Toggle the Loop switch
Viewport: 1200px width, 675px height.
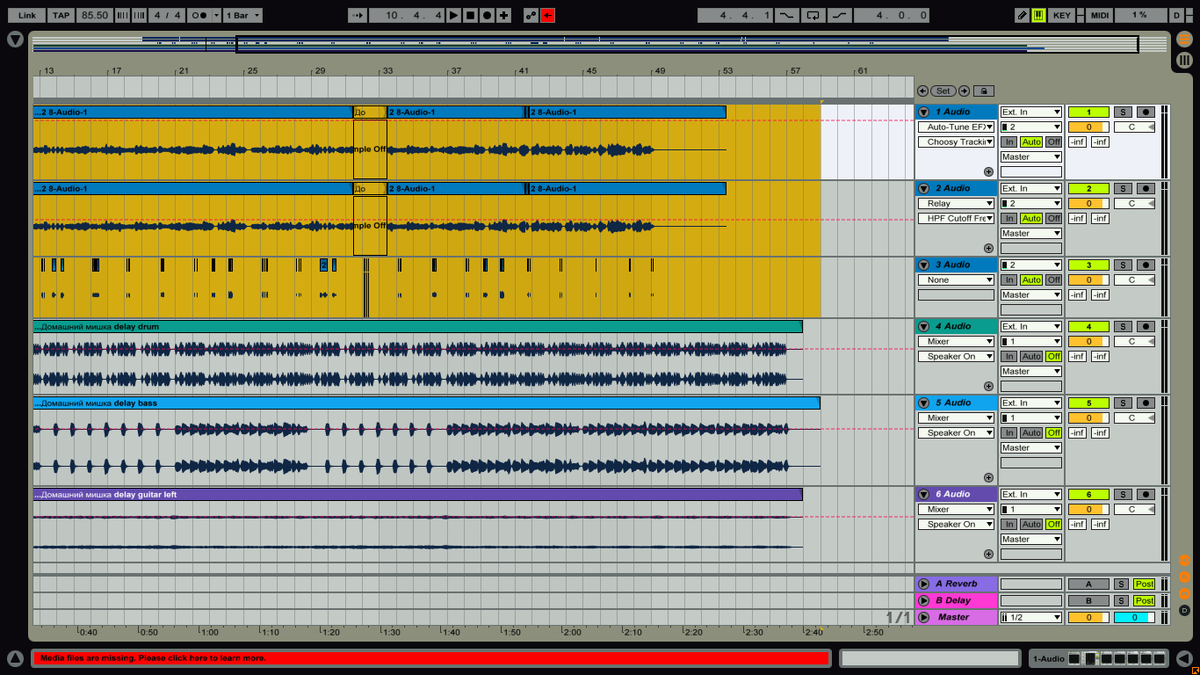pos(812,15)
